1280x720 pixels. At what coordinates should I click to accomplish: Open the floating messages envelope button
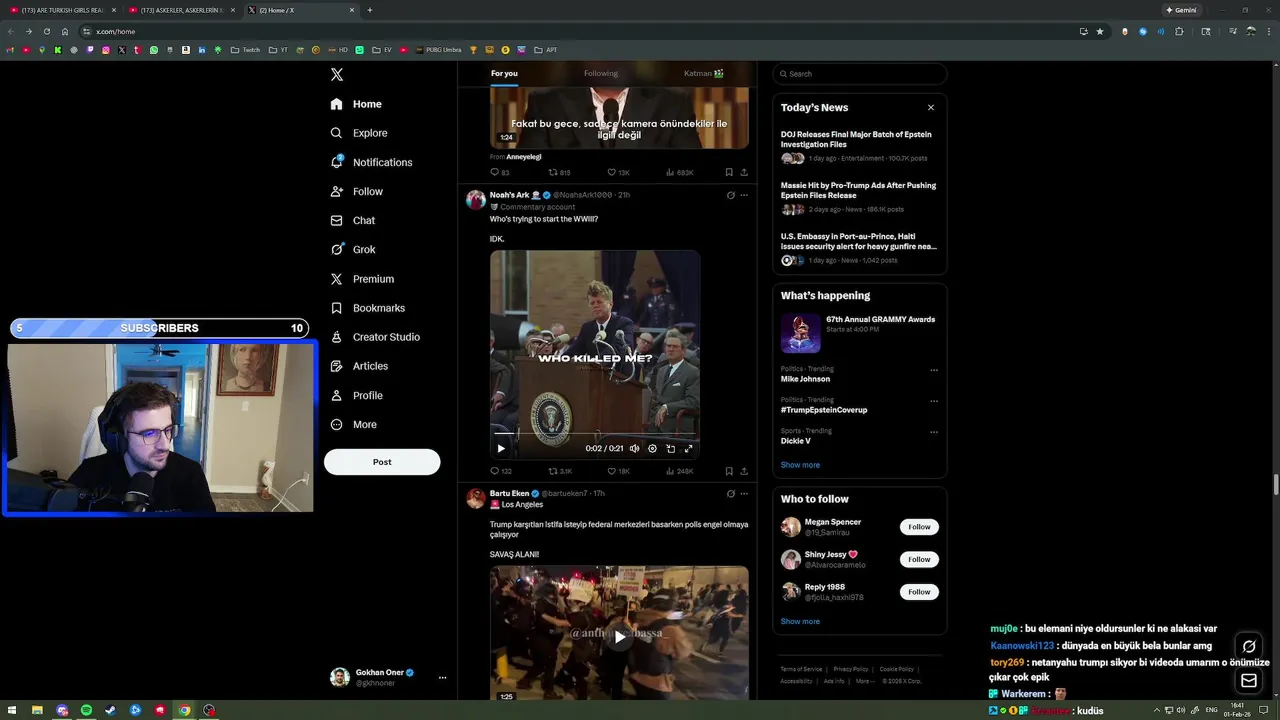coord(1249,681)
